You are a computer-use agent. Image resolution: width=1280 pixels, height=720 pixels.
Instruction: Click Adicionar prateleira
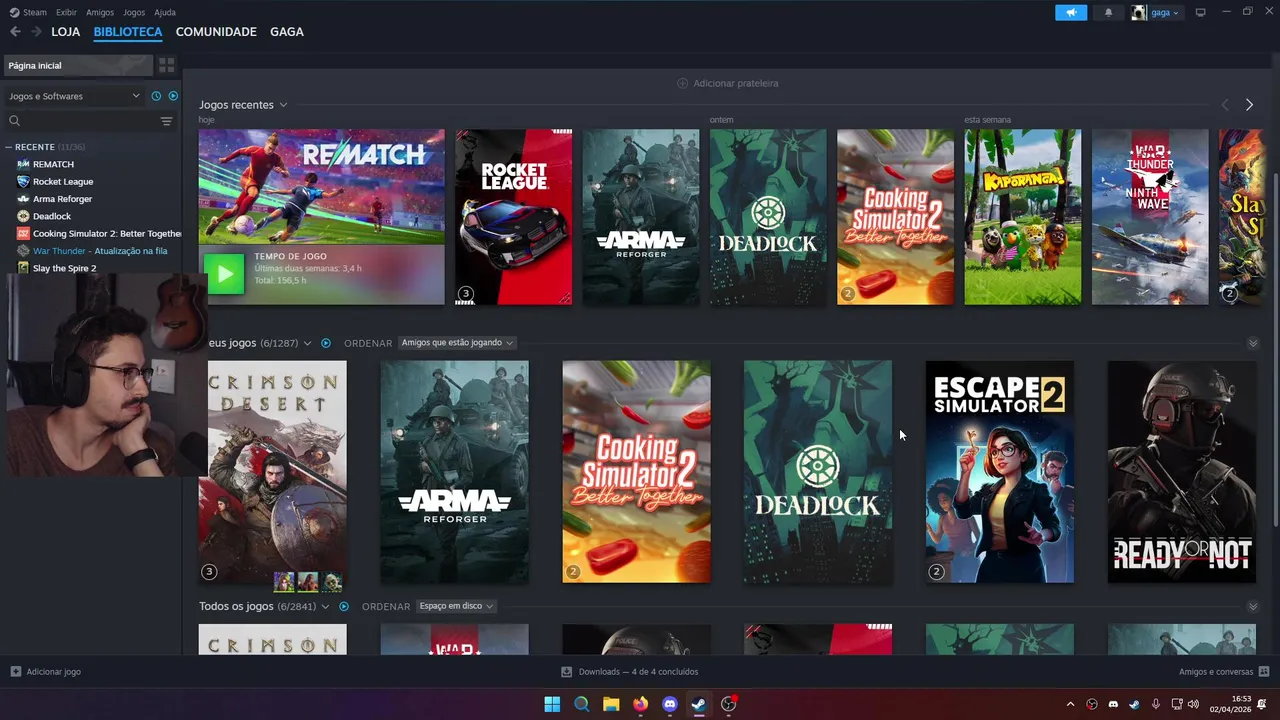(727, 83)
